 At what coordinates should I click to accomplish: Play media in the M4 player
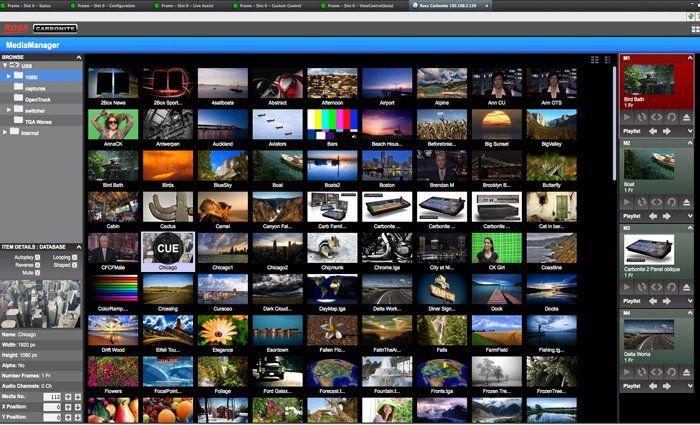[627, 372]
